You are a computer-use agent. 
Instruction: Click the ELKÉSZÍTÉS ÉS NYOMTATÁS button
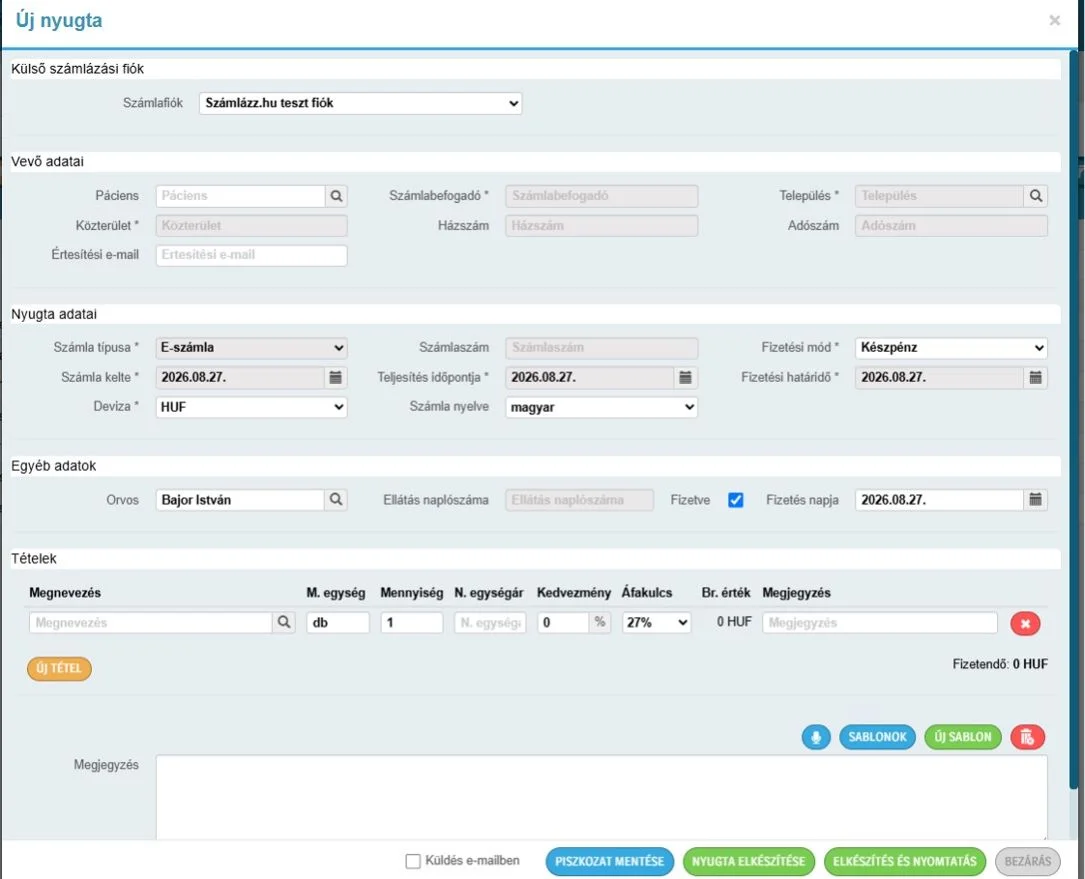[x=904, y=862]
